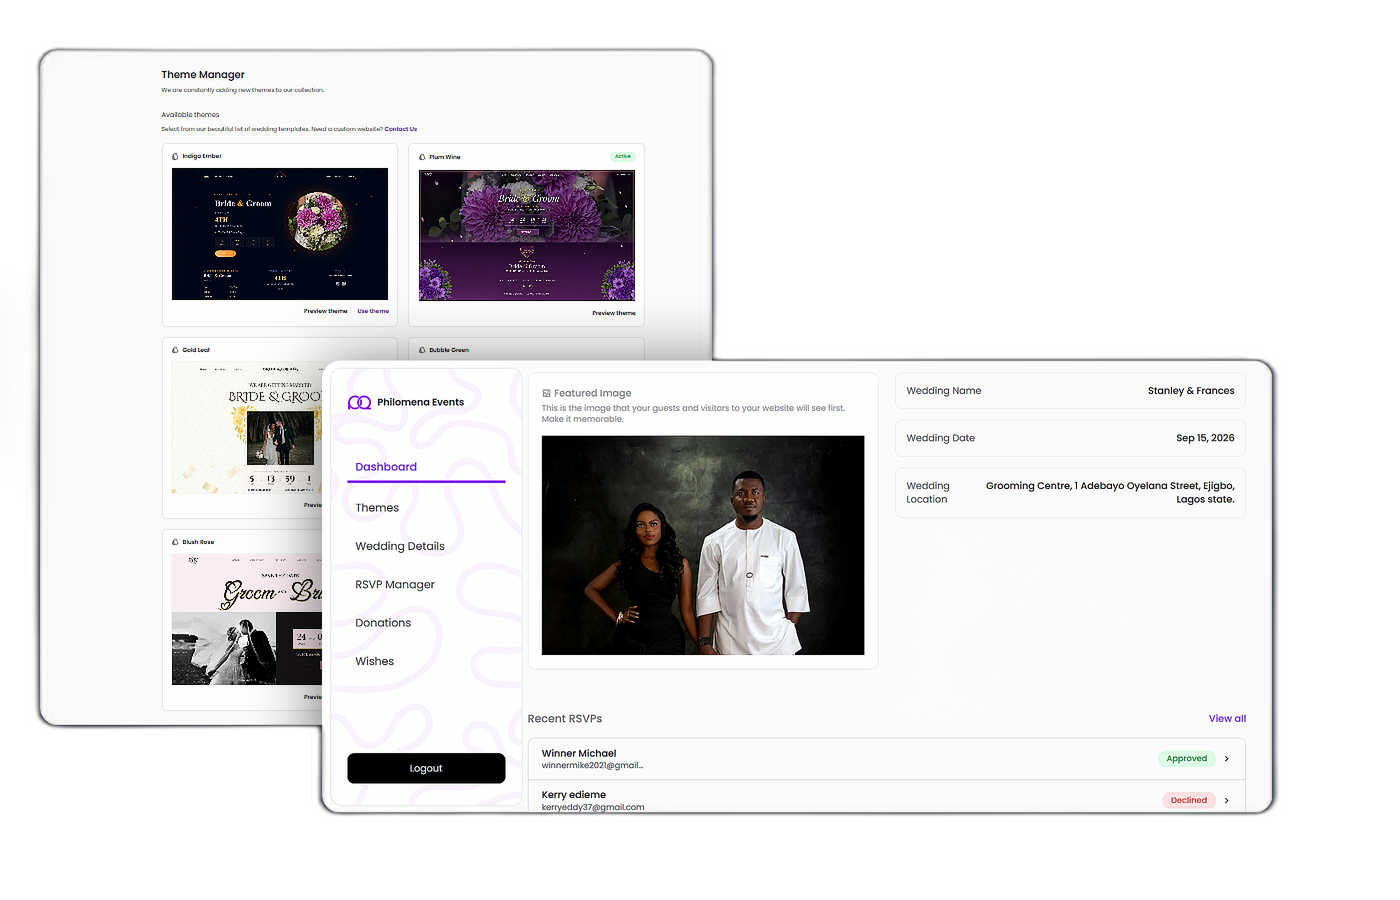Image resolution: width=1400 pixels, height=900 pixels.
Task: Click Preview theme under Plum Wine
Action: click(x=614, y=313)
